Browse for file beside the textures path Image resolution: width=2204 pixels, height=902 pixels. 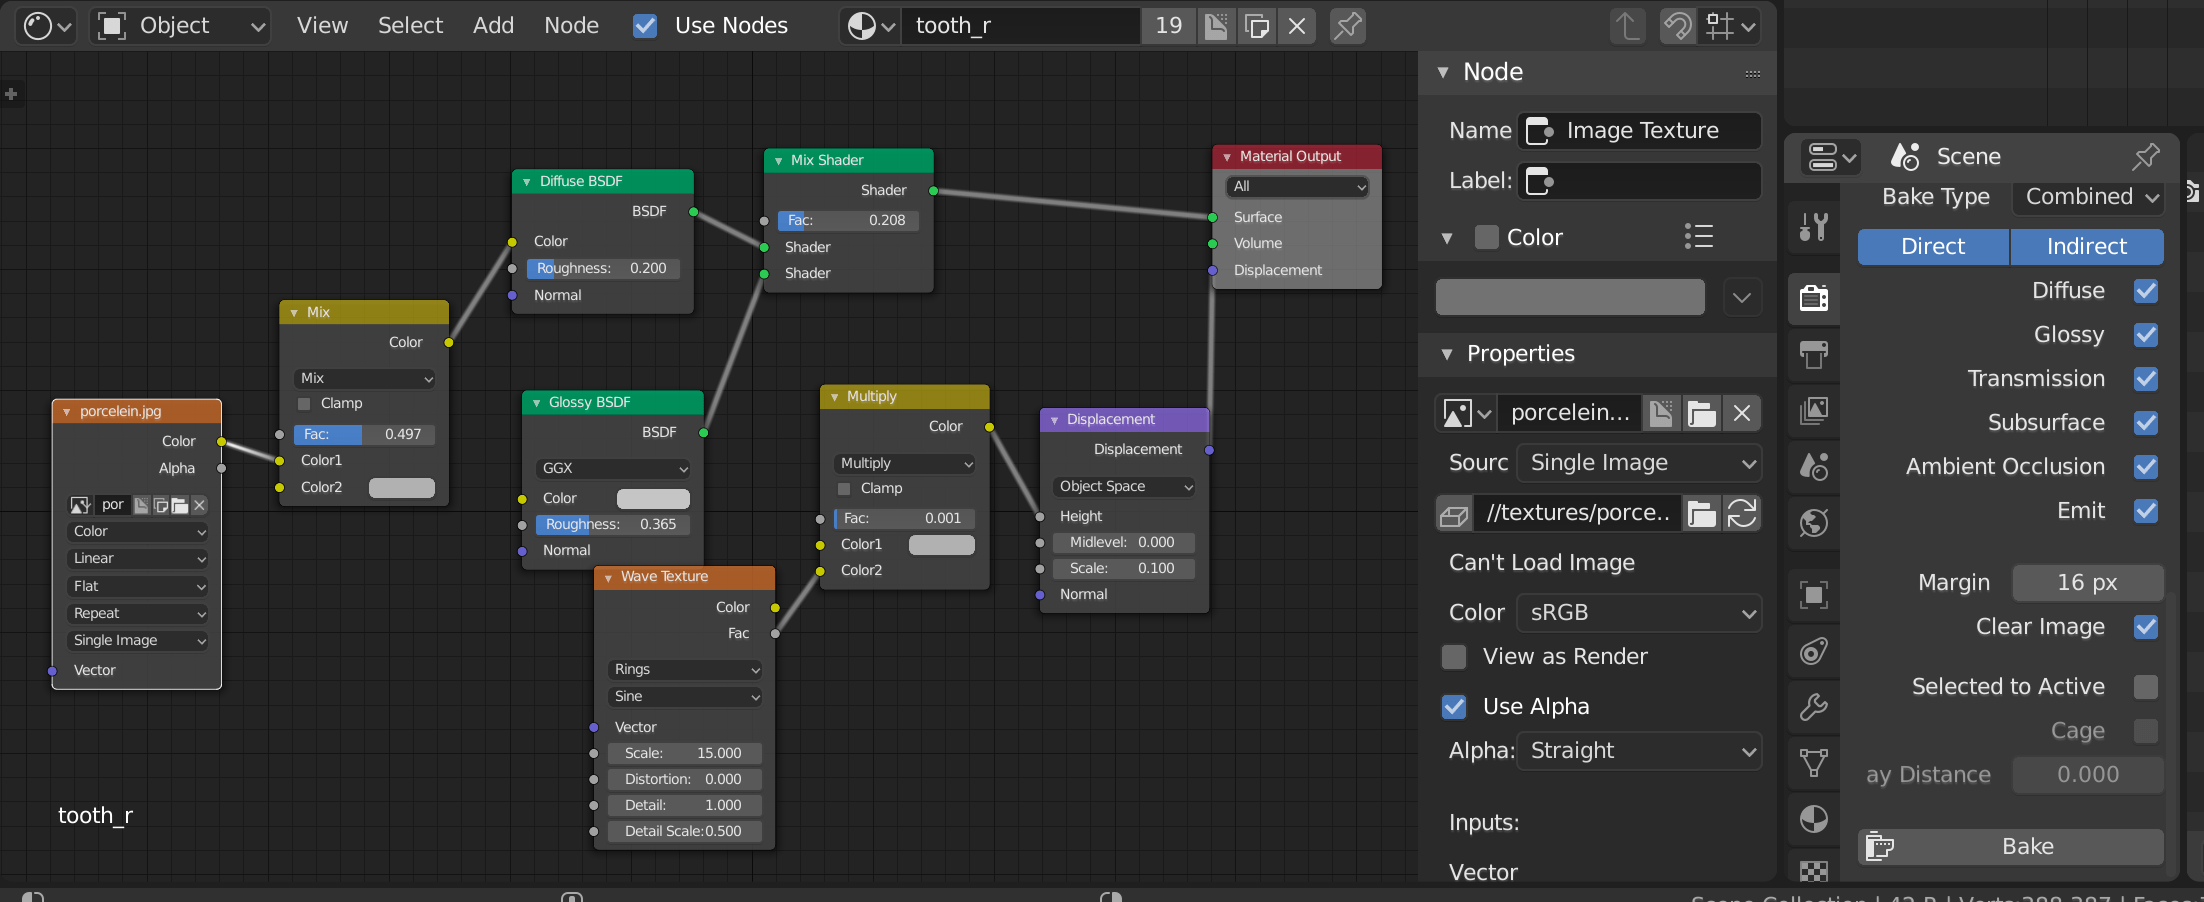click(x=1701, y=514)
